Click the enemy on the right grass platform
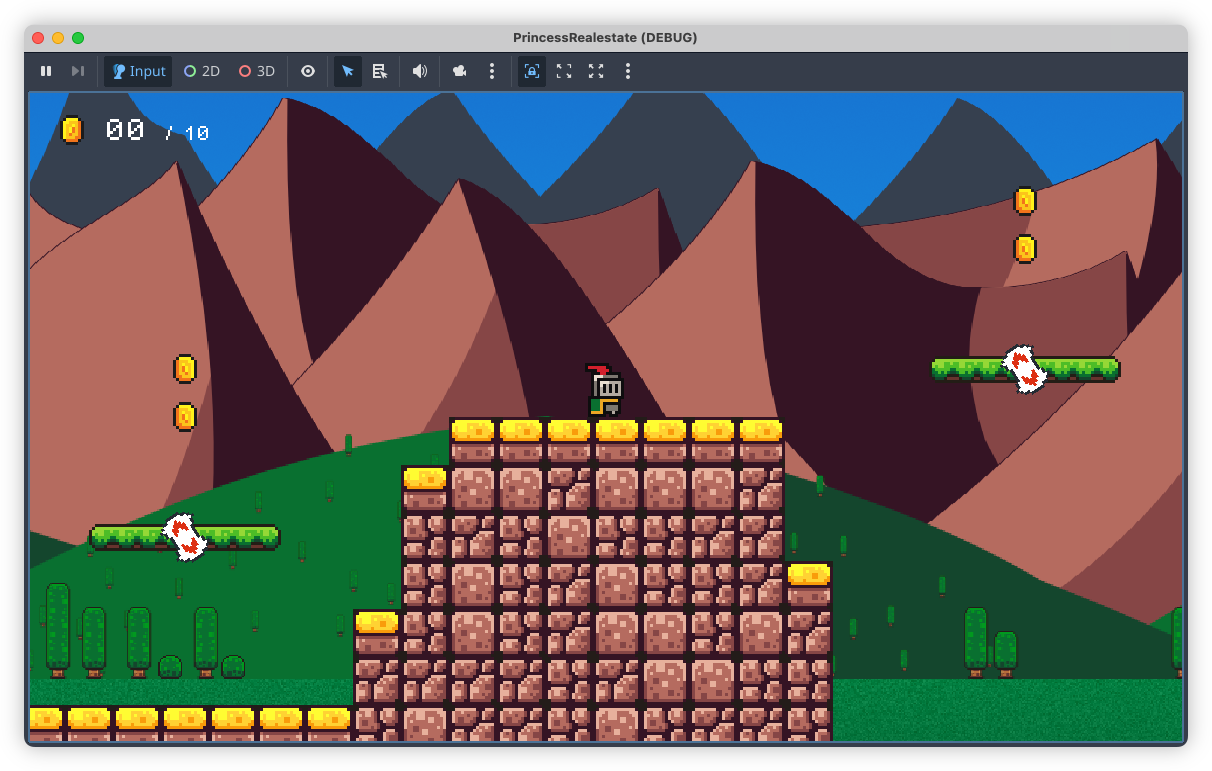The width and height of the screenshot is (1212, 771). [x=1024, y=369]
